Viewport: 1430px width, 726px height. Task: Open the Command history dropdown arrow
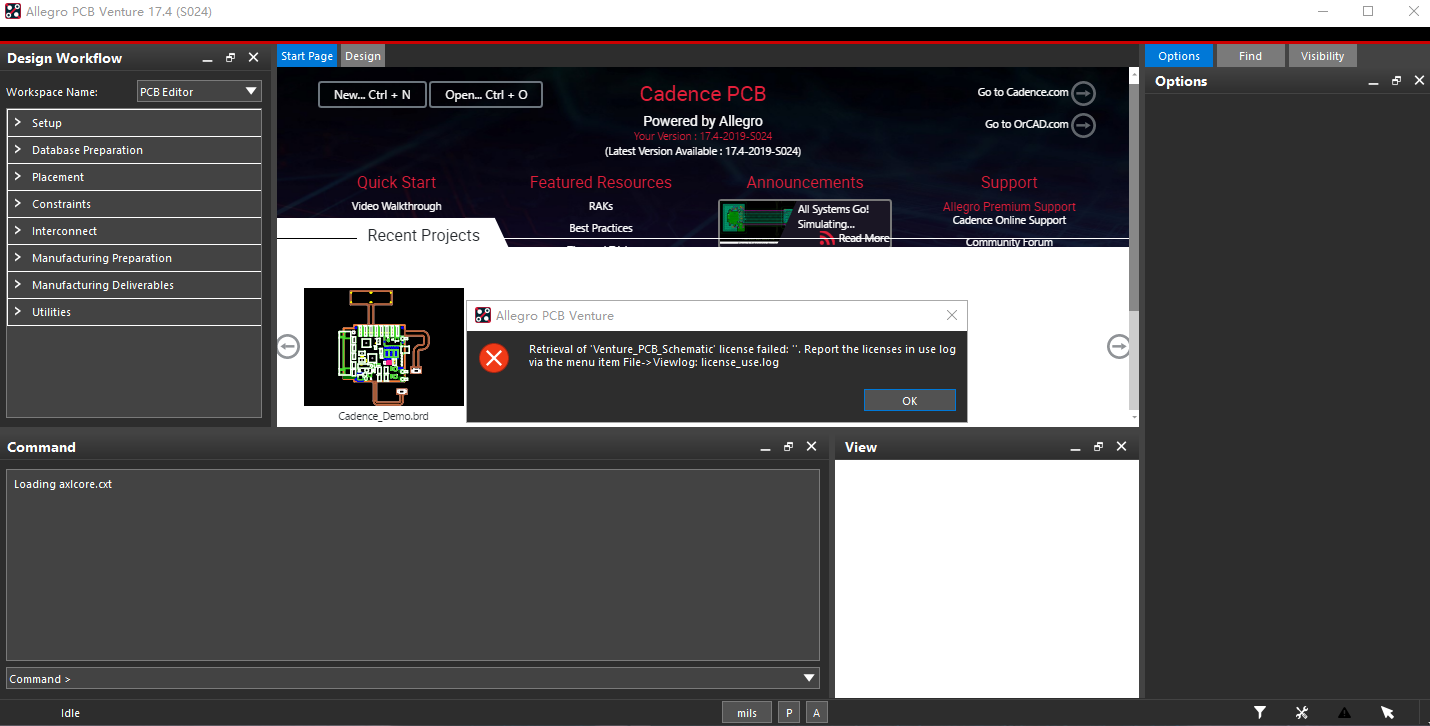[x=809, y=678]
